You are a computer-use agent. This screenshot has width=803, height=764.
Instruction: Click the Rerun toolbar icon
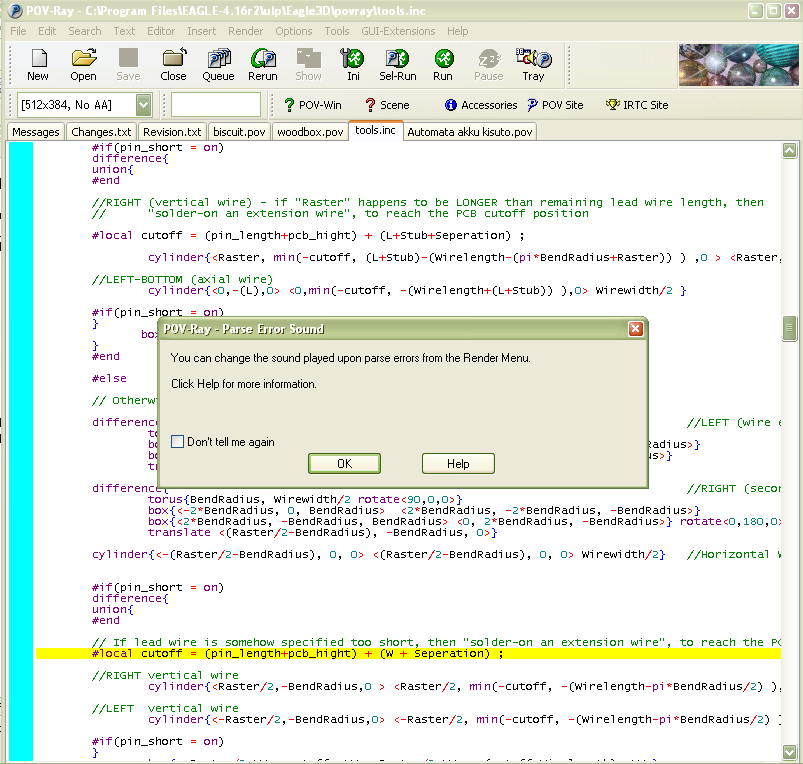(263, 65)
